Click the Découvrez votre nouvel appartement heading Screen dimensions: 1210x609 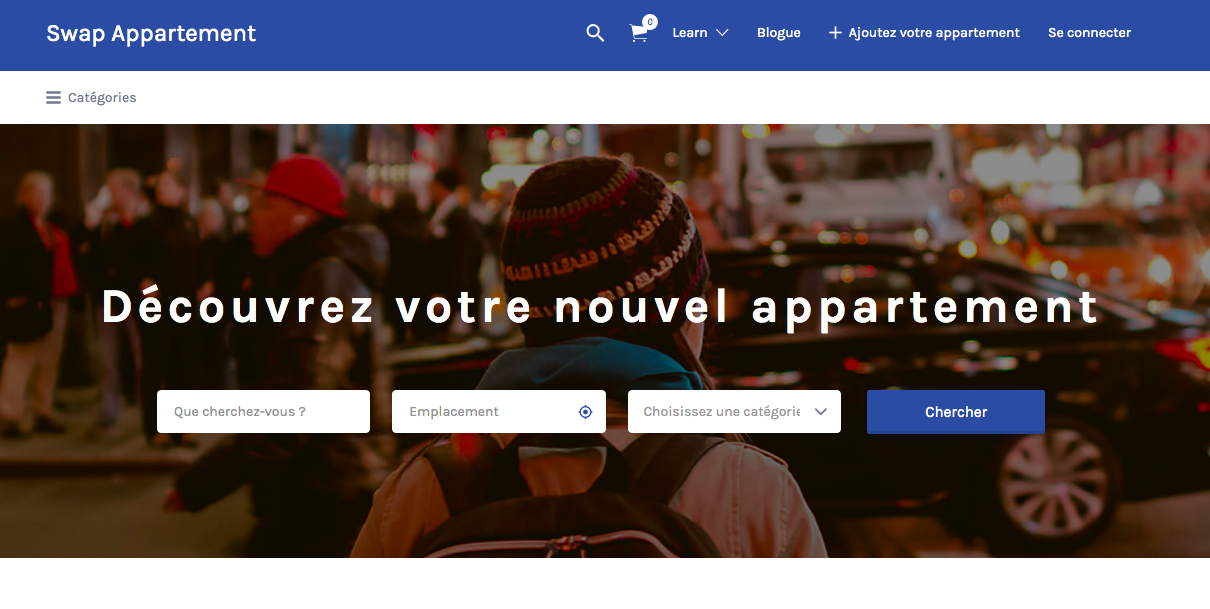600,307
